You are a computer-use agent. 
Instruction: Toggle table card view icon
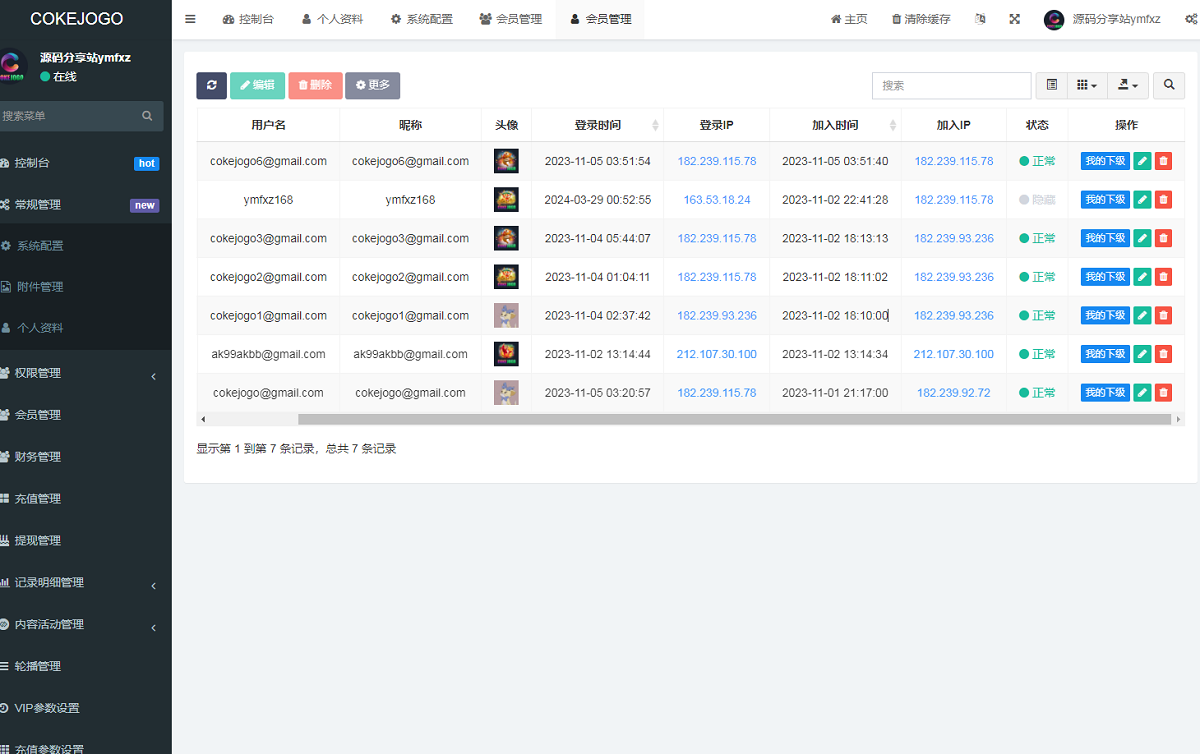(x=1051, y=86)
